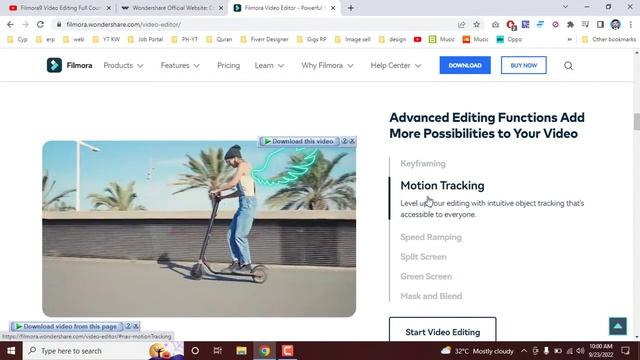Reload the page with refresh icon
640x360 pixels.
40,24
